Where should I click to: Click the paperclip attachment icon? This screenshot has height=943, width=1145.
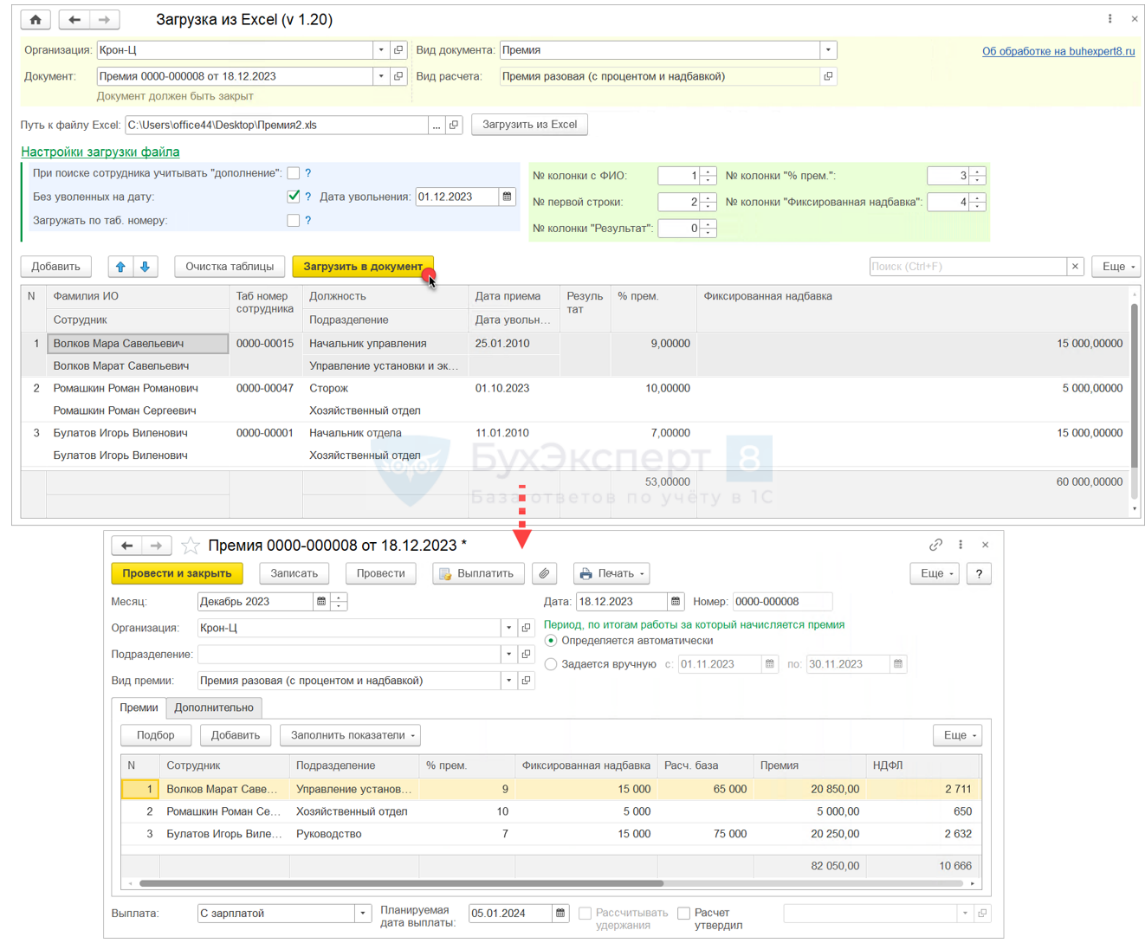click(545, 573)
